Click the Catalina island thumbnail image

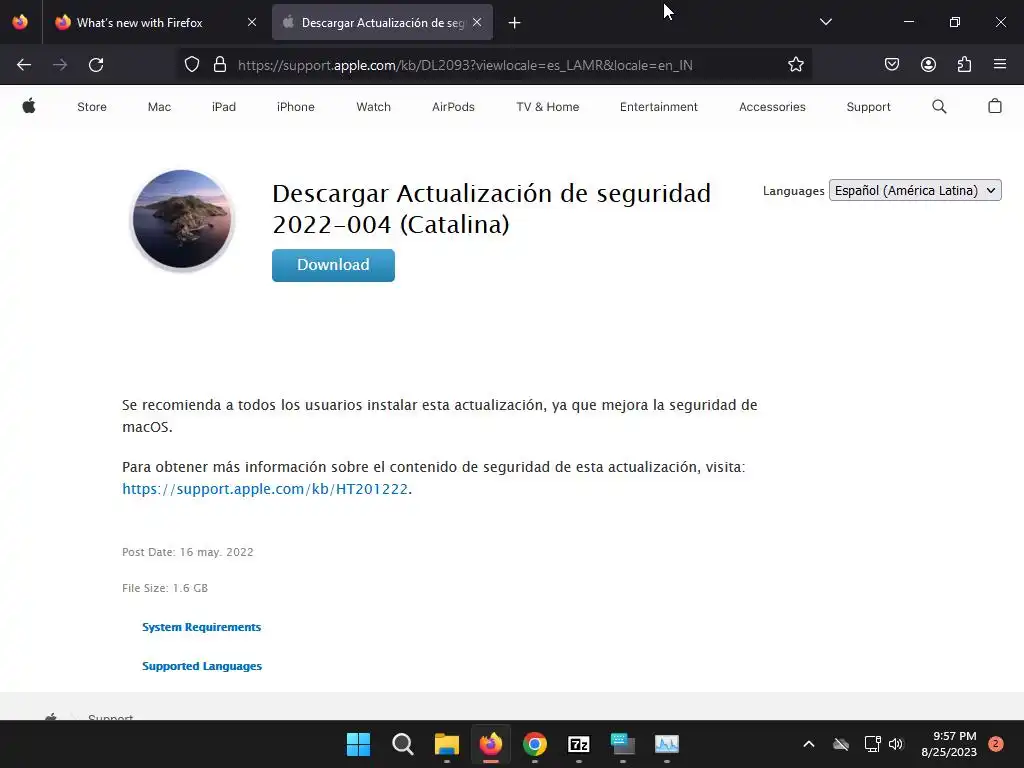click(x=182, y=219)
